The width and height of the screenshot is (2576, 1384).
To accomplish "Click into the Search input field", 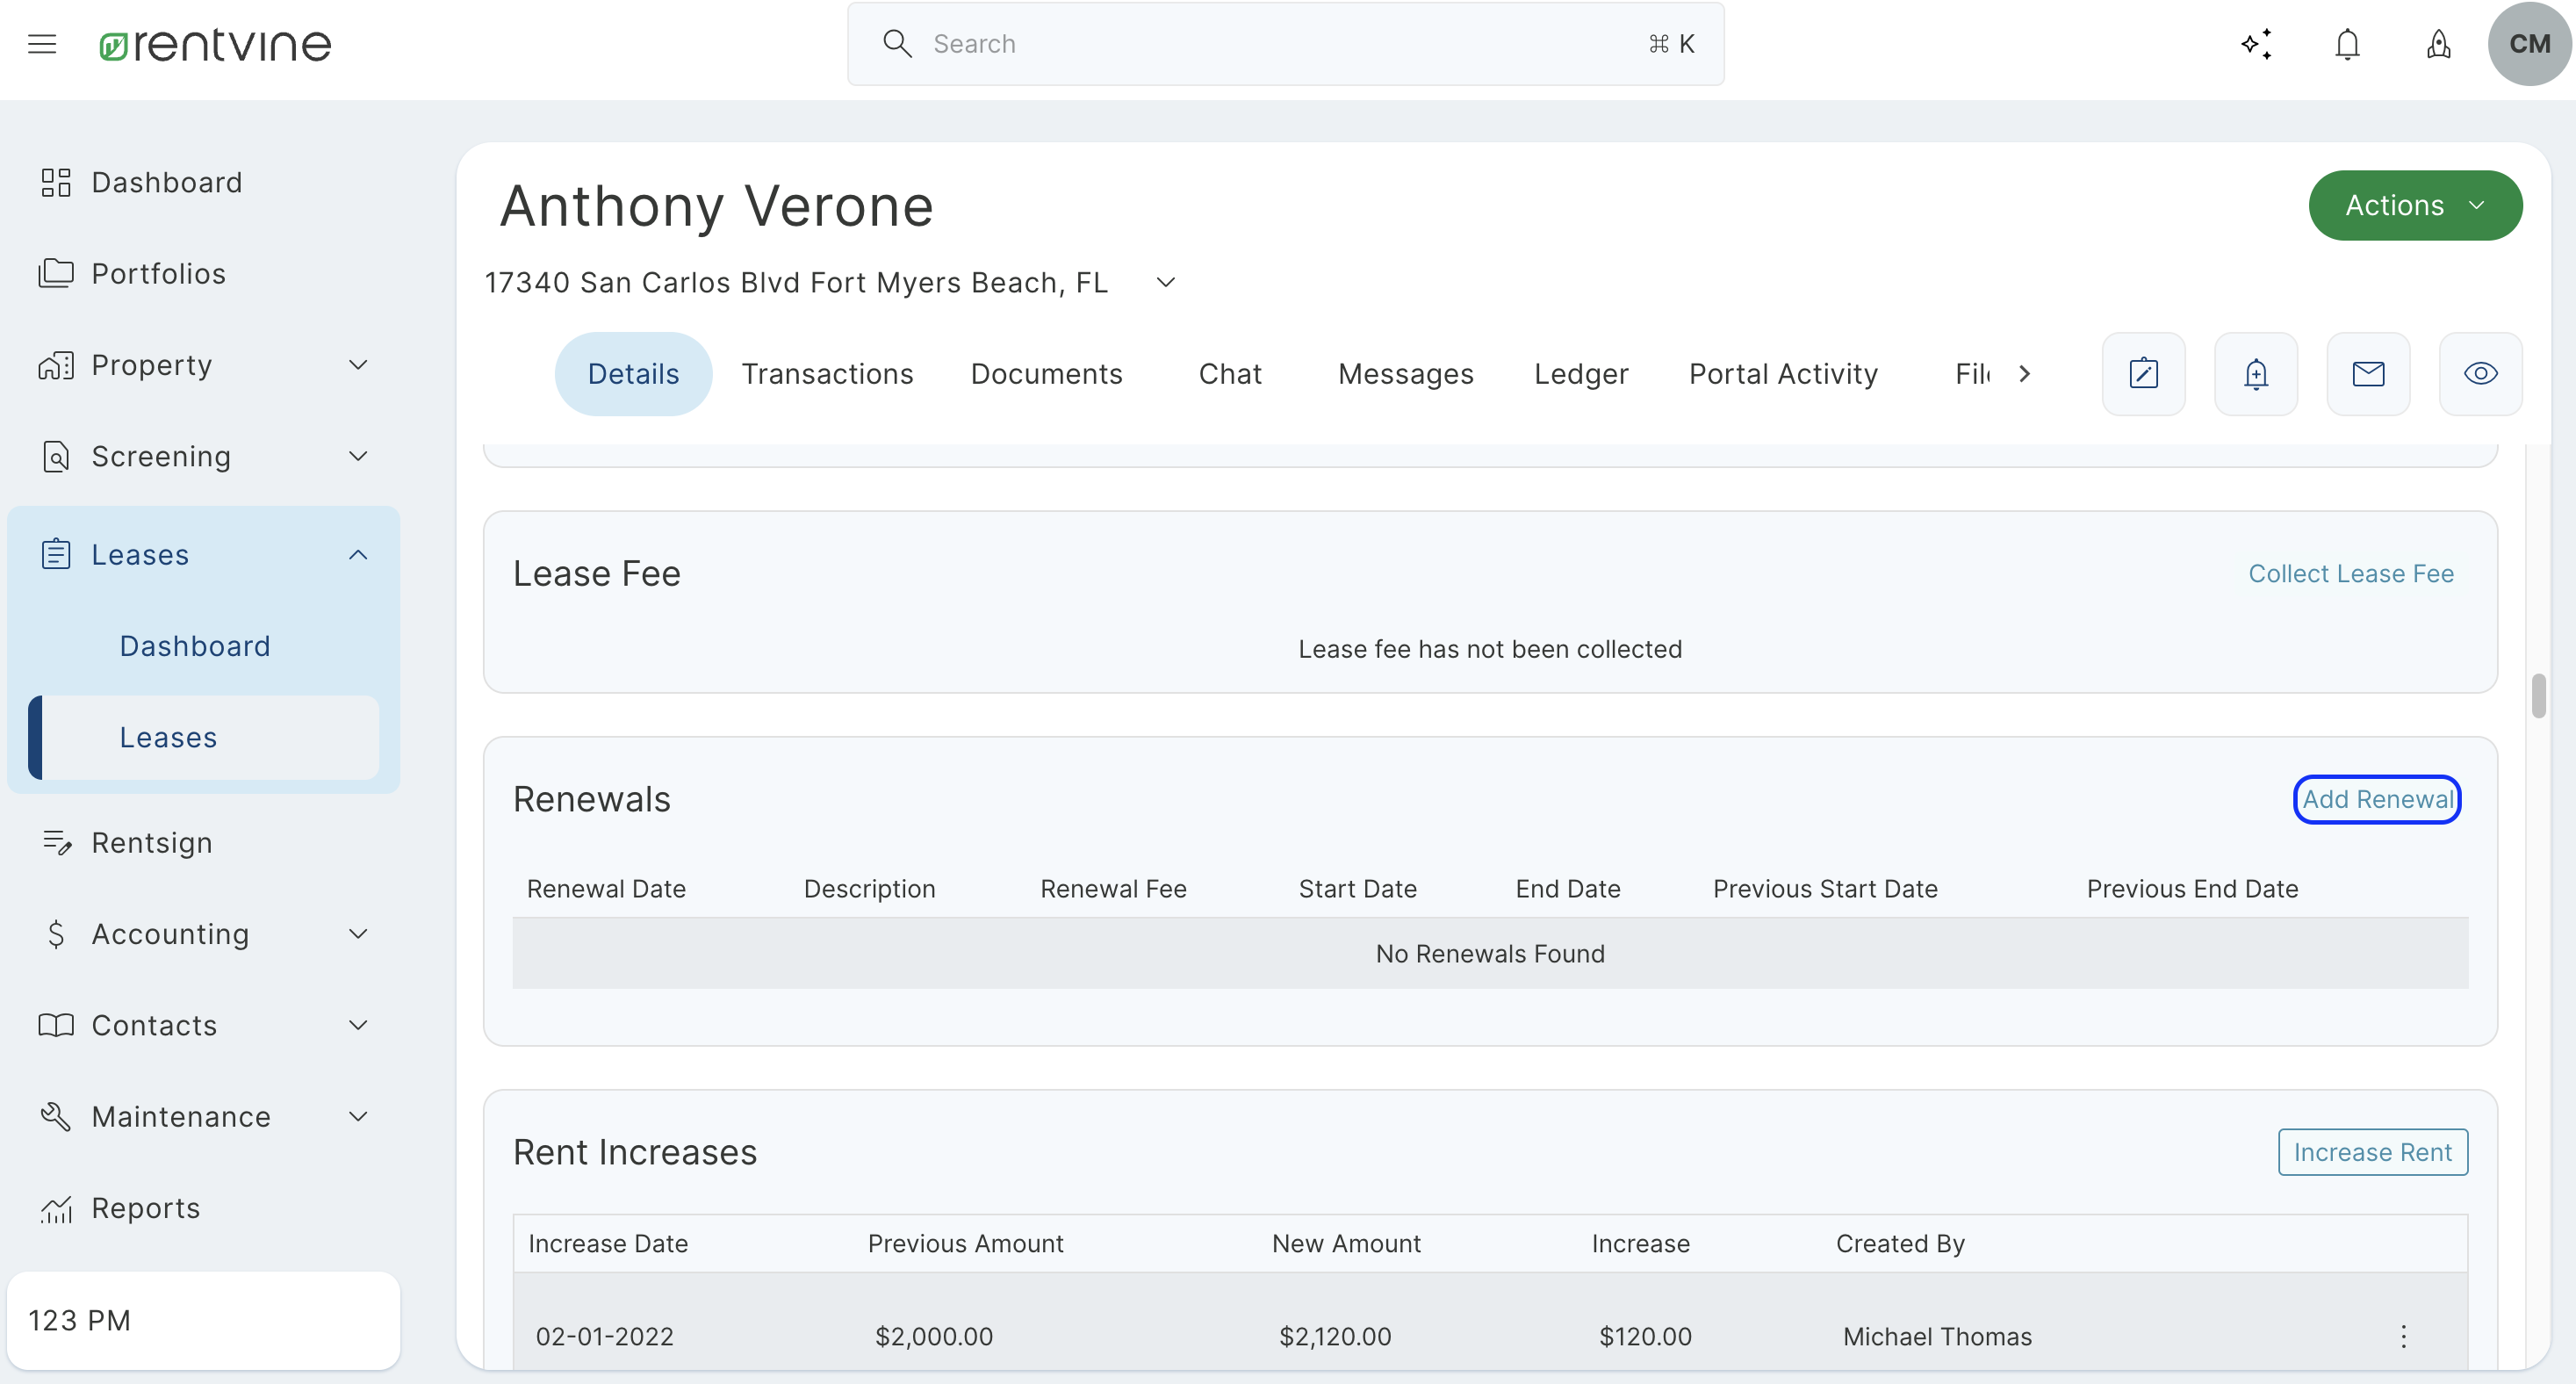I will 1285,44.
